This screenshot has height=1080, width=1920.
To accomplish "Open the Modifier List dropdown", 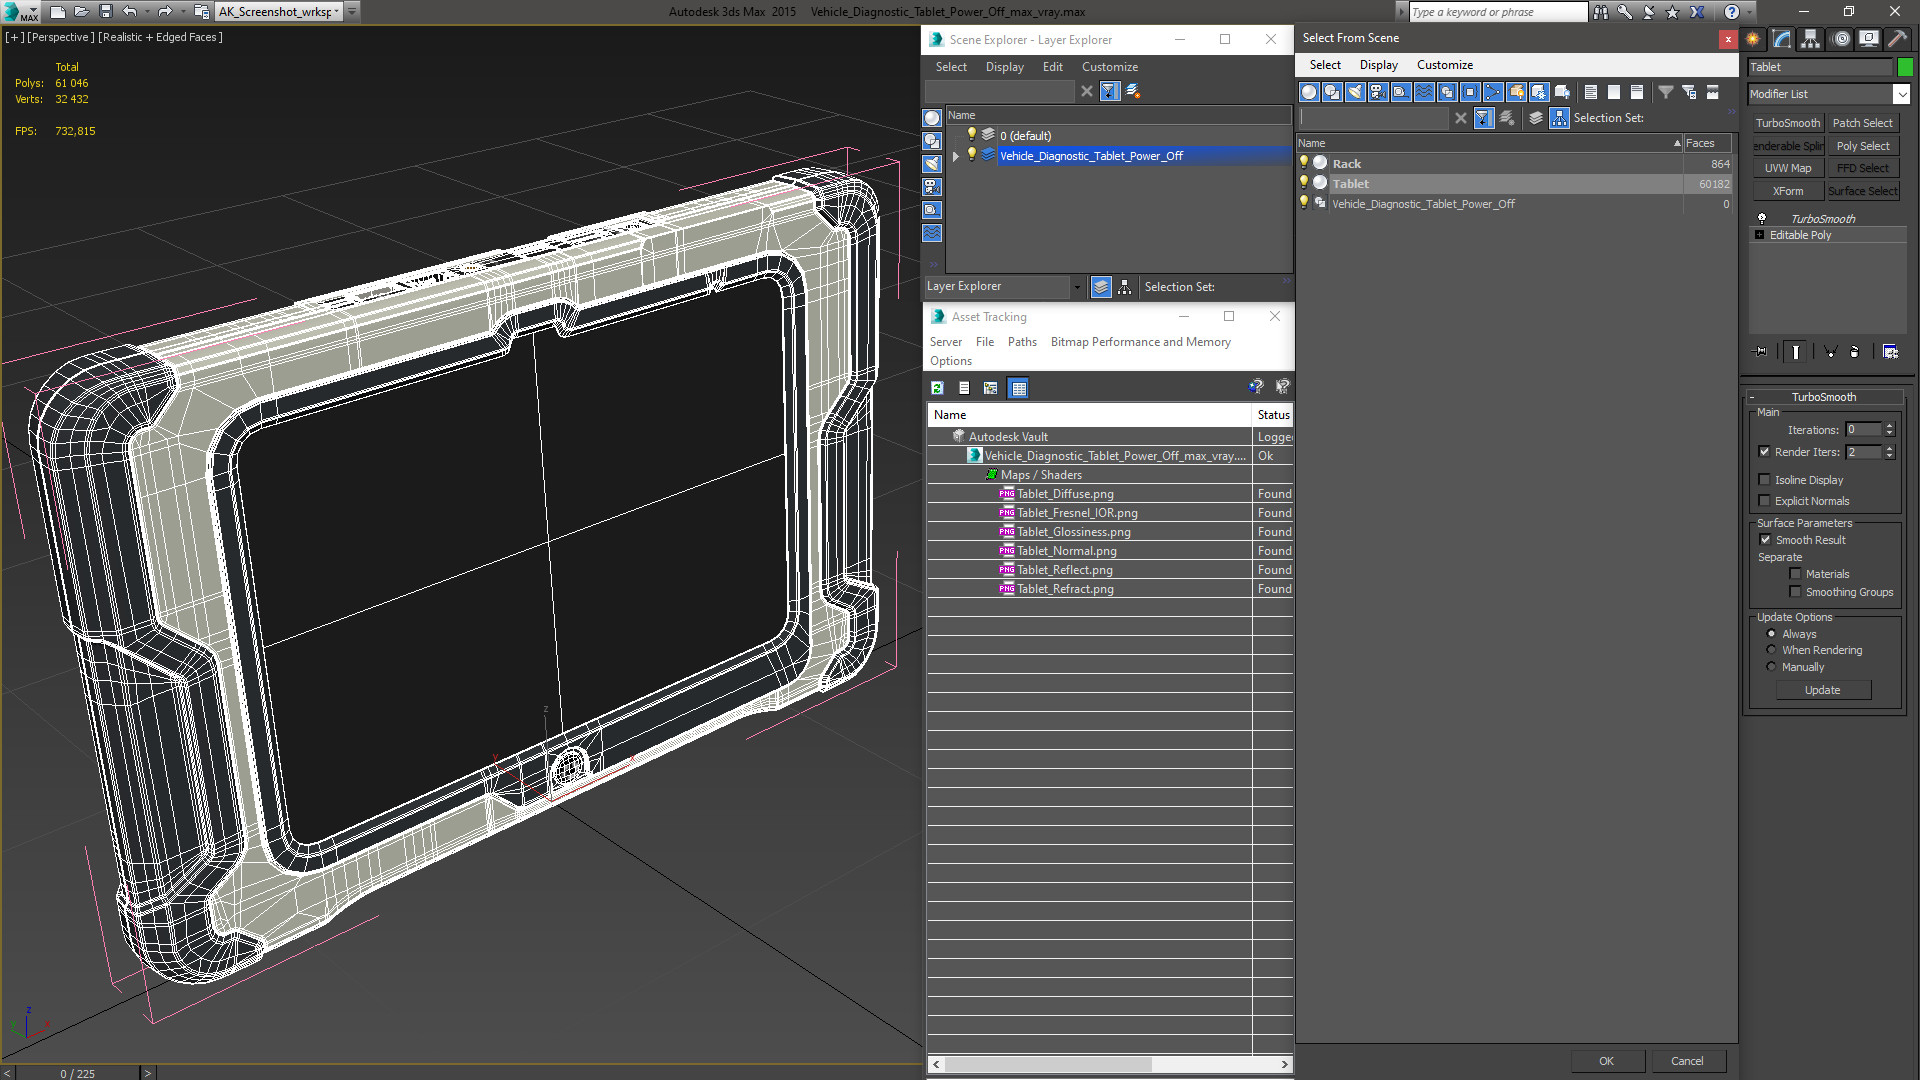I will click(1901, 94).
